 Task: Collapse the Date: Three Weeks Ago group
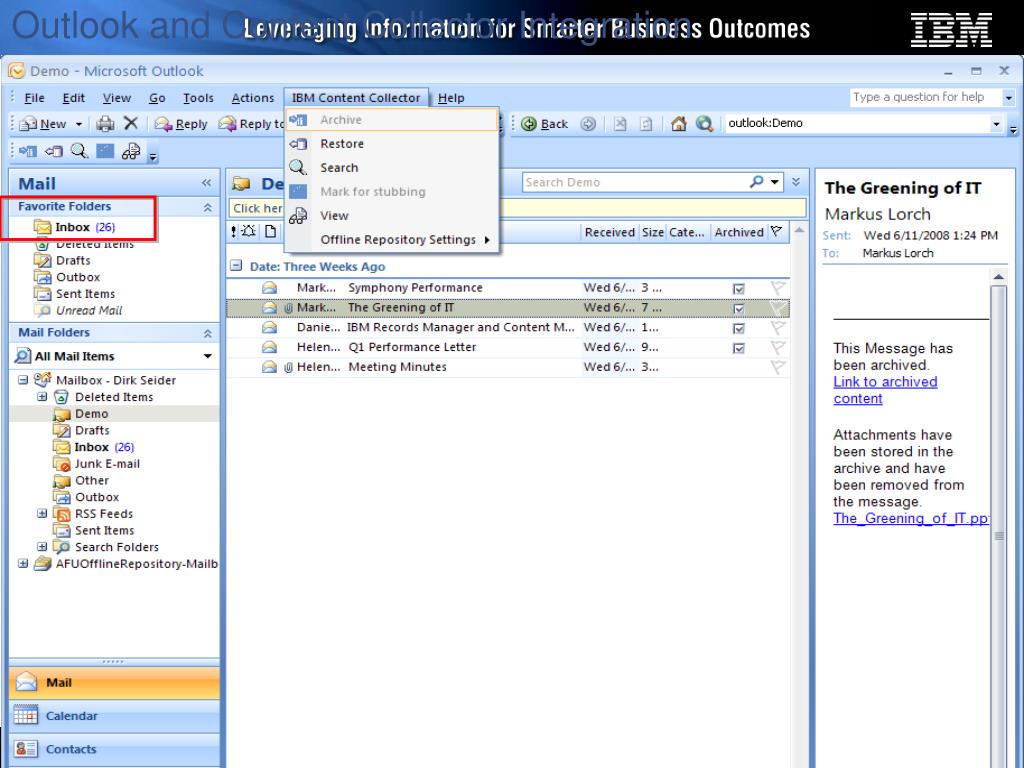pyautogui.click(x=236, y=266)
